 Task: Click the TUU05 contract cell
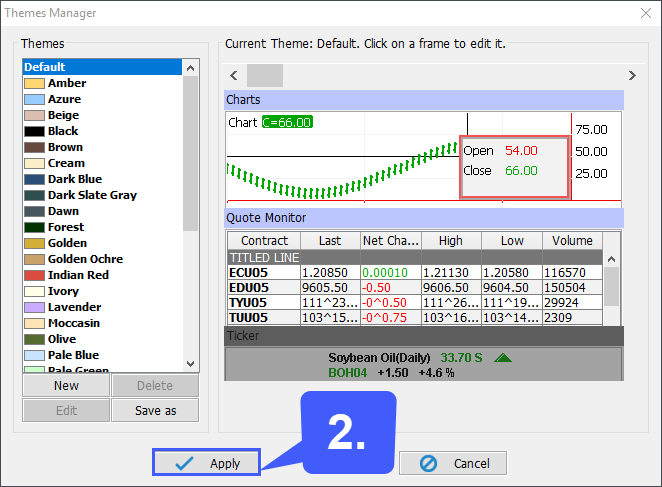pos(264,318)
